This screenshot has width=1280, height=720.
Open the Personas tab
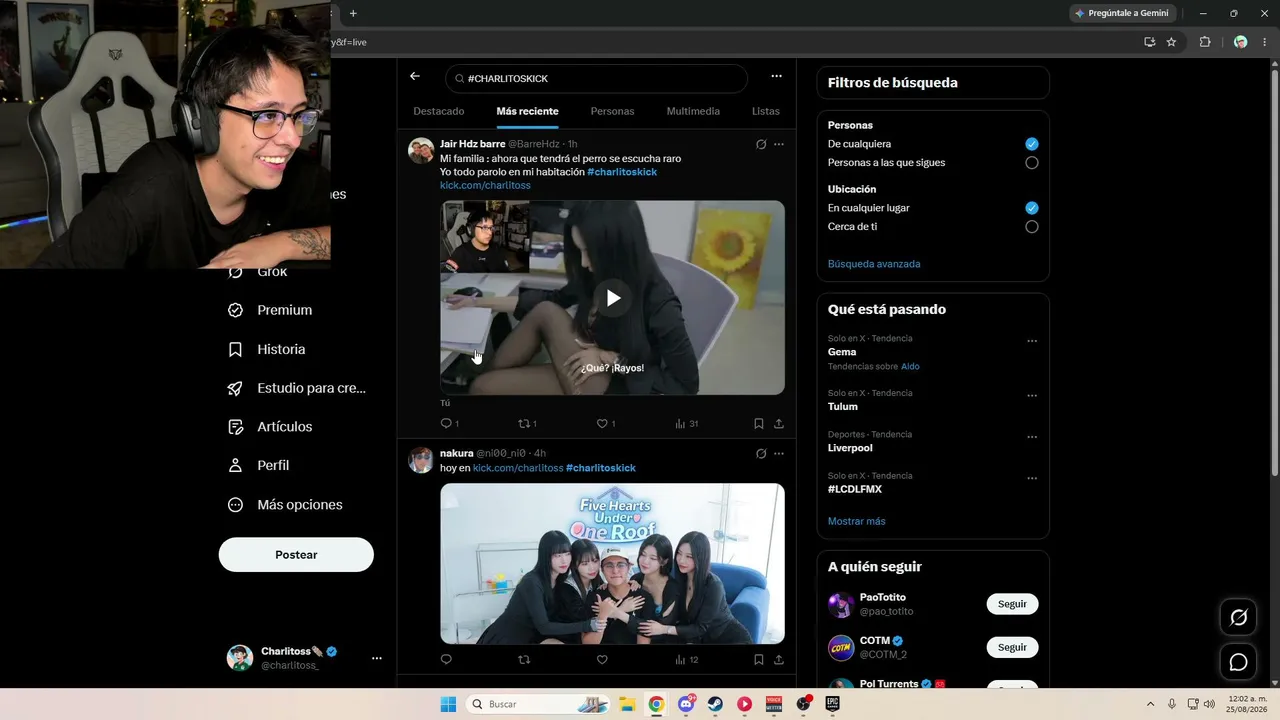tap(612, 111)
